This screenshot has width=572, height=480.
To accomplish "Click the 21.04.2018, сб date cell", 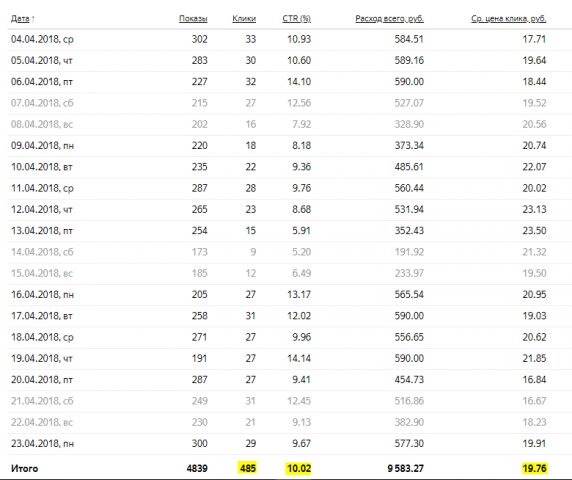I will [x=42, y=401].
